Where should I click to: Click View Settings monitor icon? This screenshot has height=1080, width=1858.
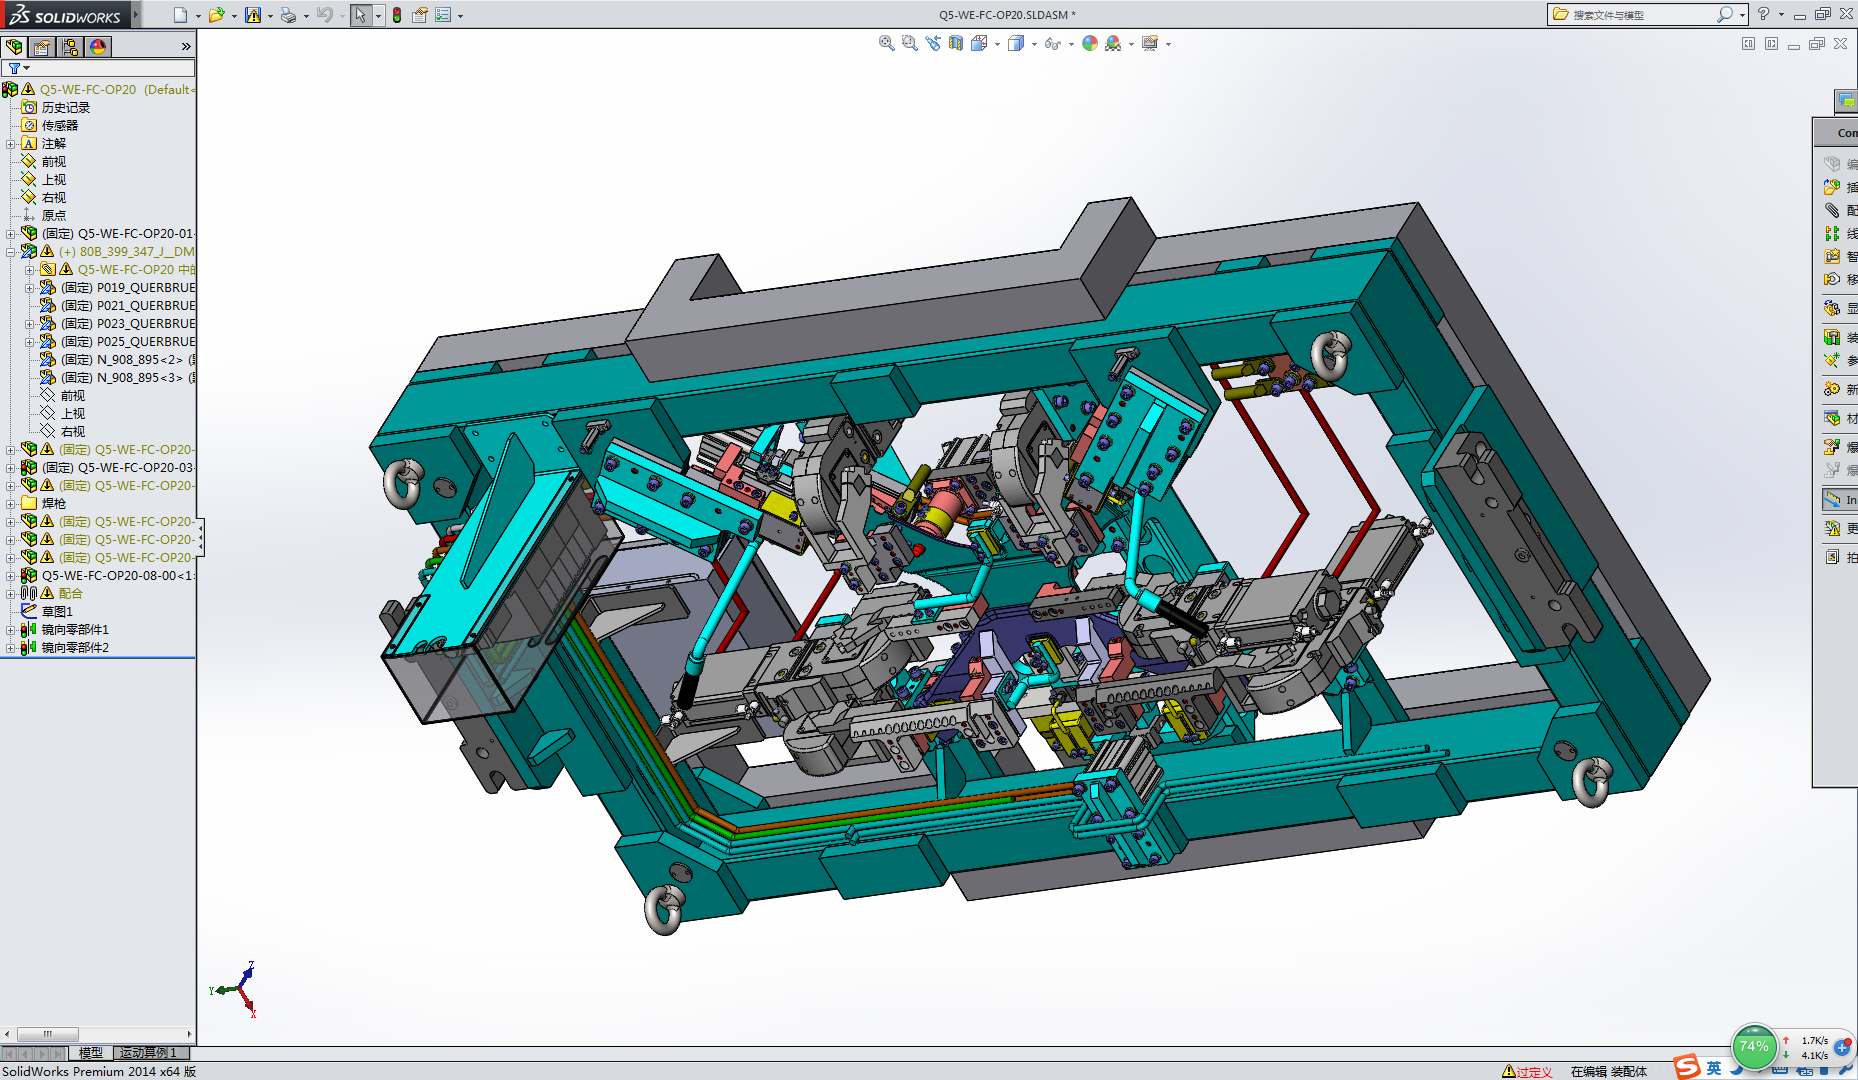click(x=1150, y=43)
